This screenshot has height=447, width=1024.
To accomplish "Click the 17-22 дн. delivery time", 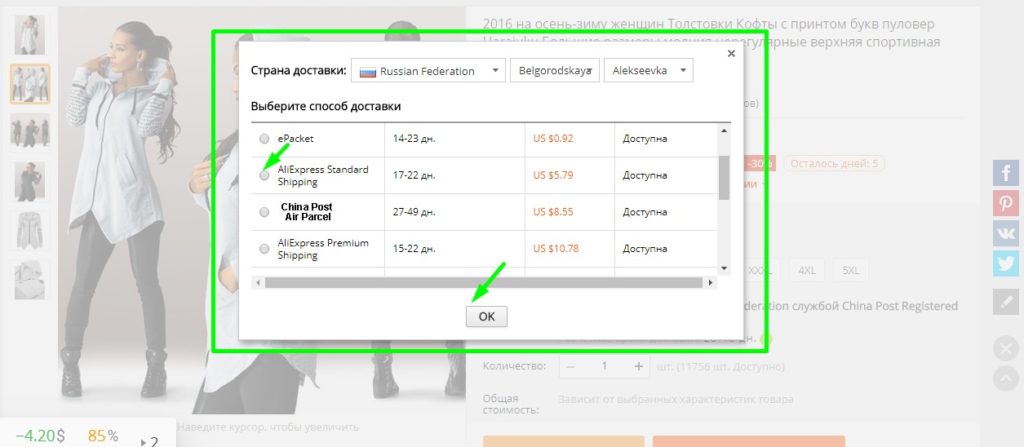I will tap(414, 175).
